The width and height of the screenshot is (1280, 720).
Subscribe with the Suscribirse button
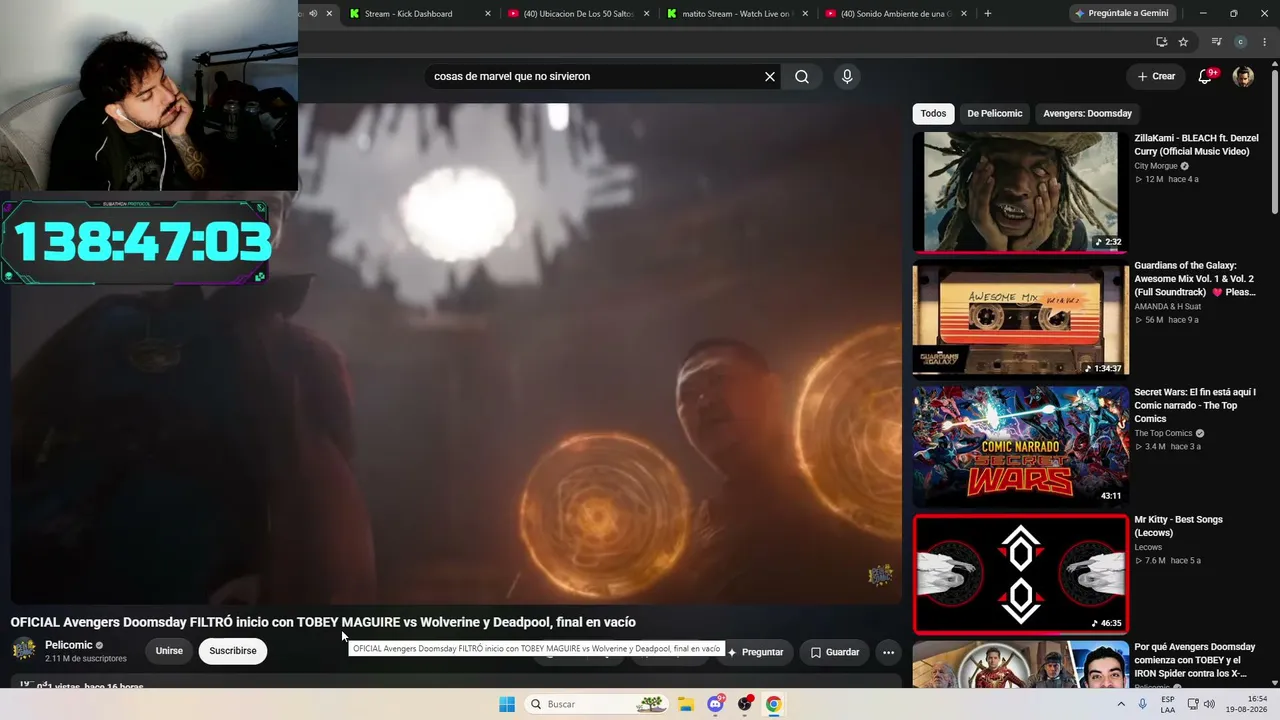[233, 651]
